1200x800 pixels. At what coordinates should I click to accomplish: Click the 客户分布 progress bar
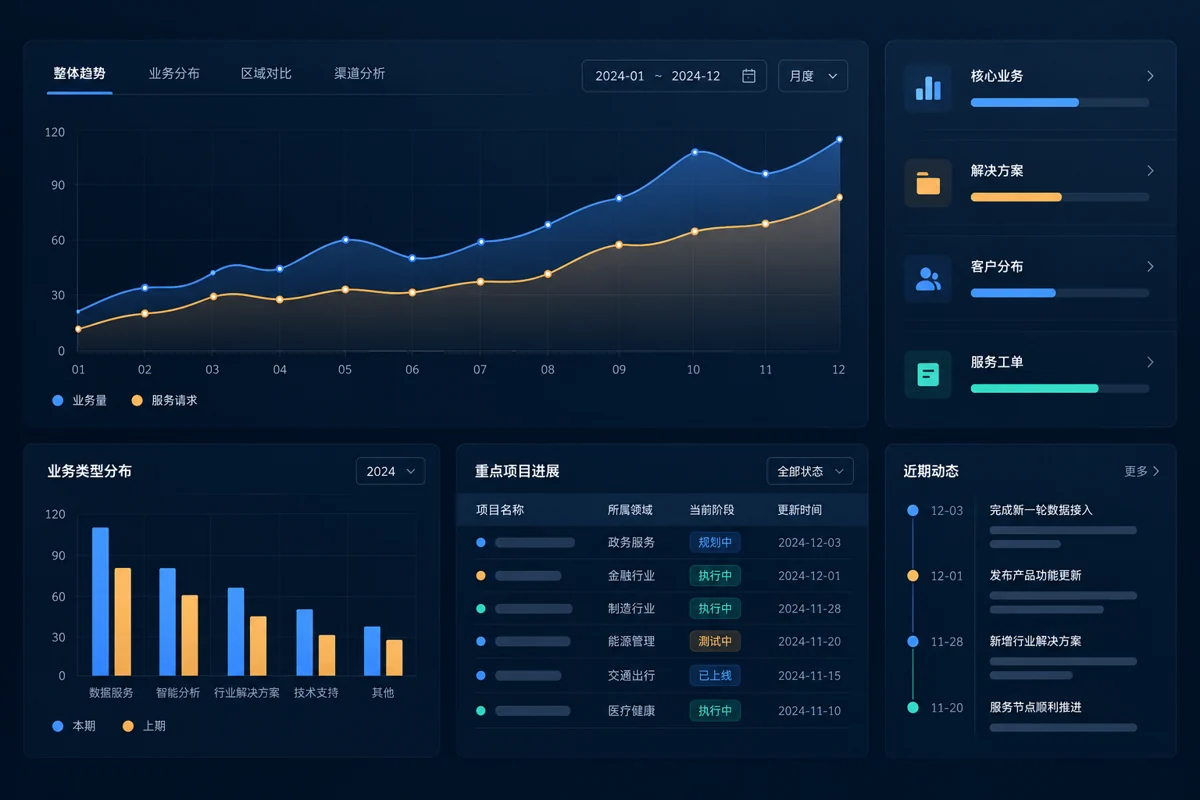click(1060, 293)
